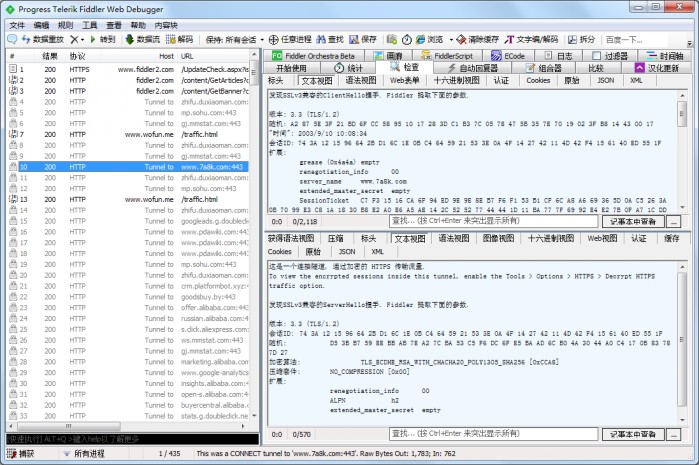
Task: Select session 7 www.wofun.me /traffic.html
Action: 128,134
